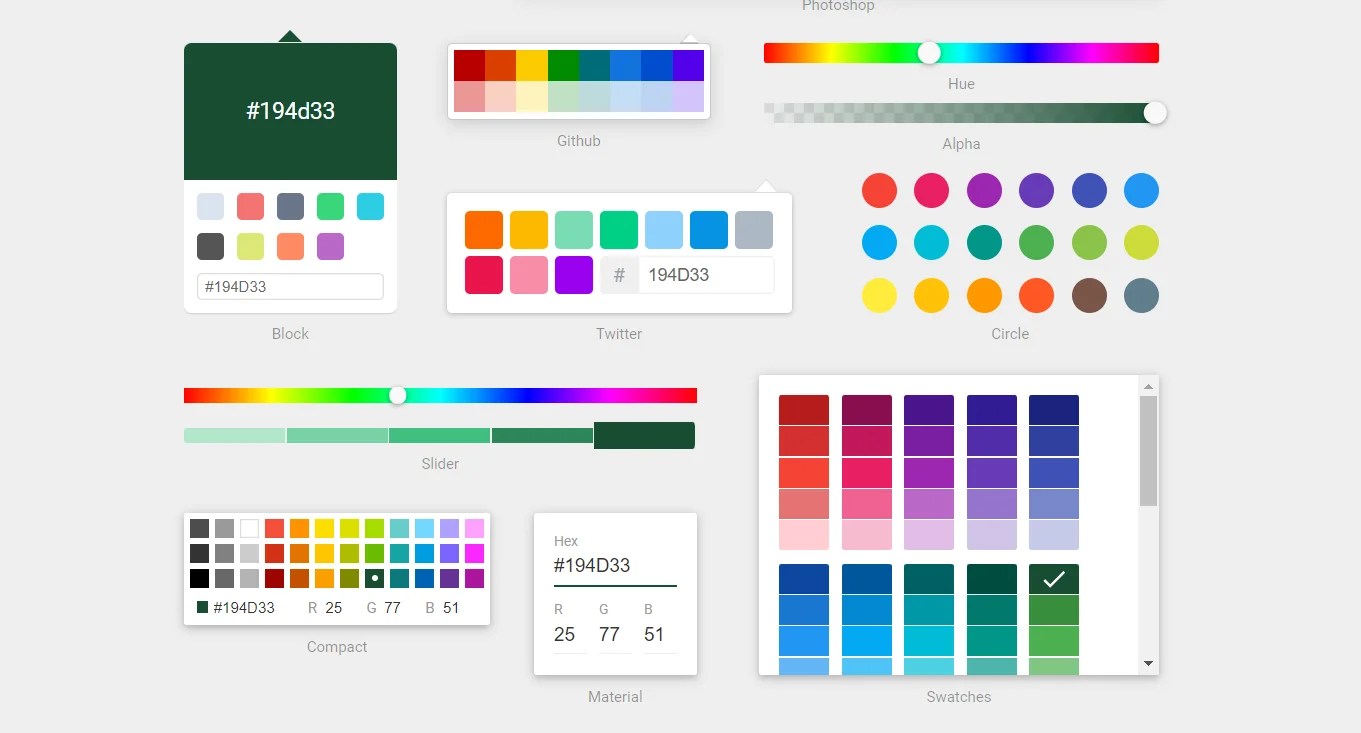Select the lightest mint swatch in Slider picker

[235, 435]
